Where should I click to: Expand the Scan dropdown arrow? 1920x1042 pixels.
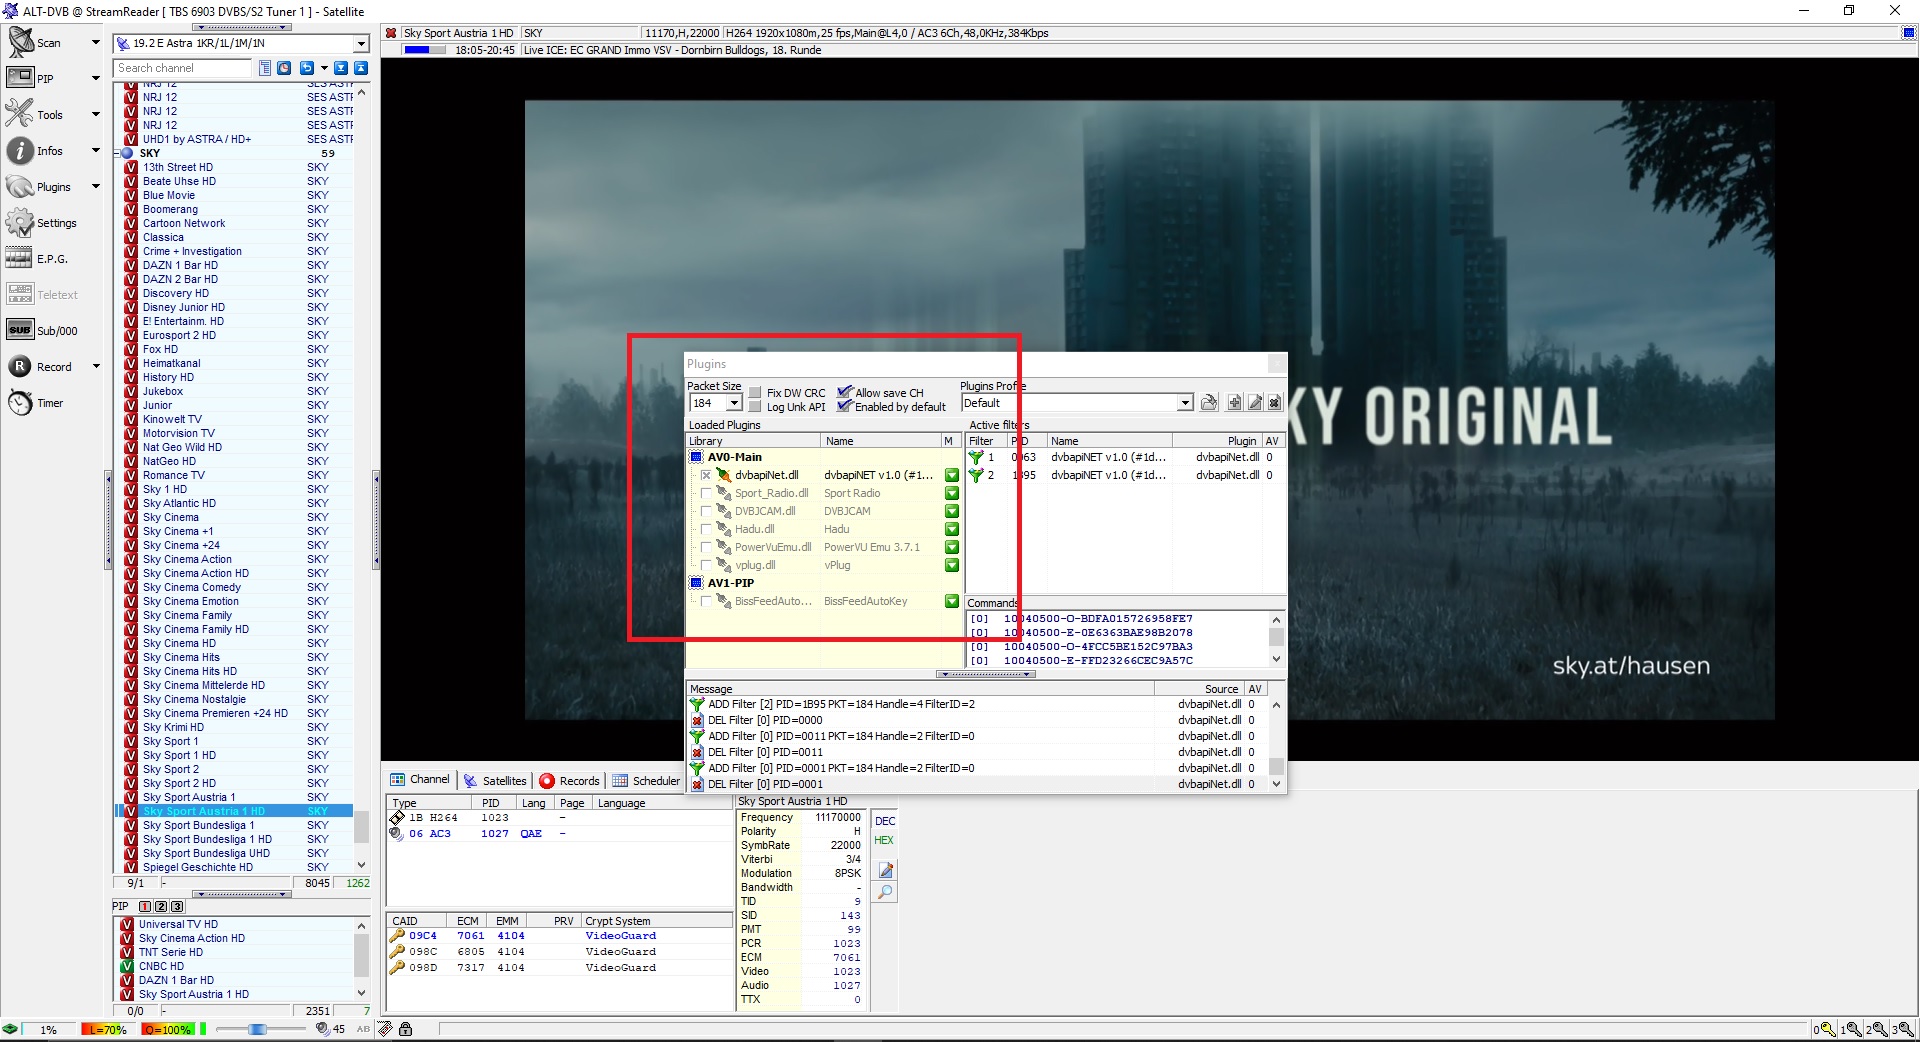pyautogui.click(x=96, y=42)
